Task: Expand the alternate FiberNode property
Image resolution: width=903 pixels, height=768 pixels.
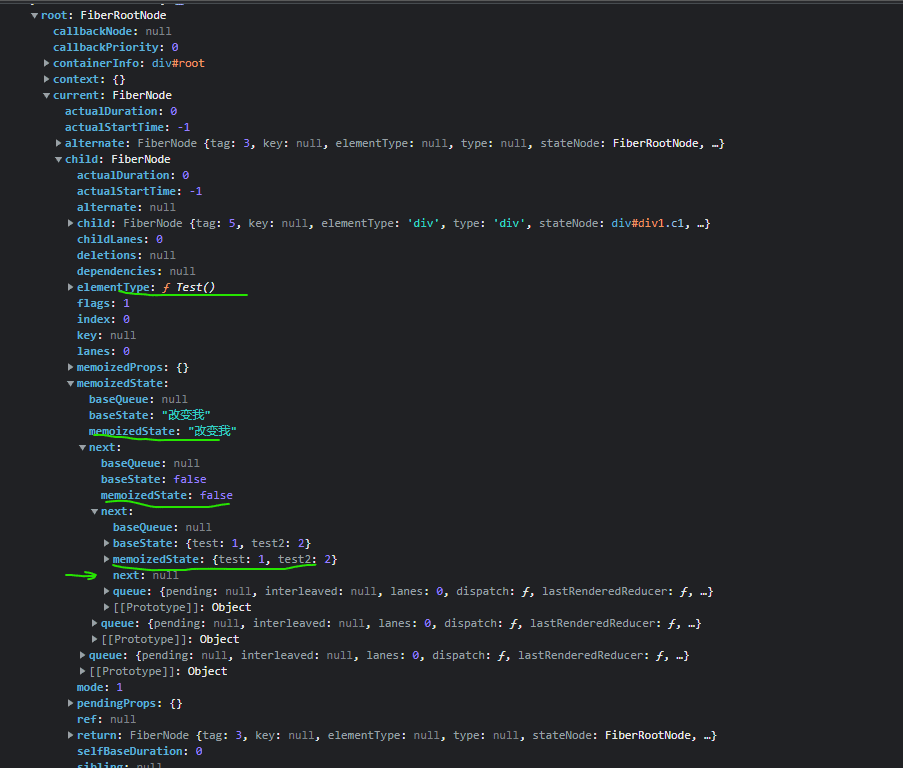Action: tap(59, 144)
